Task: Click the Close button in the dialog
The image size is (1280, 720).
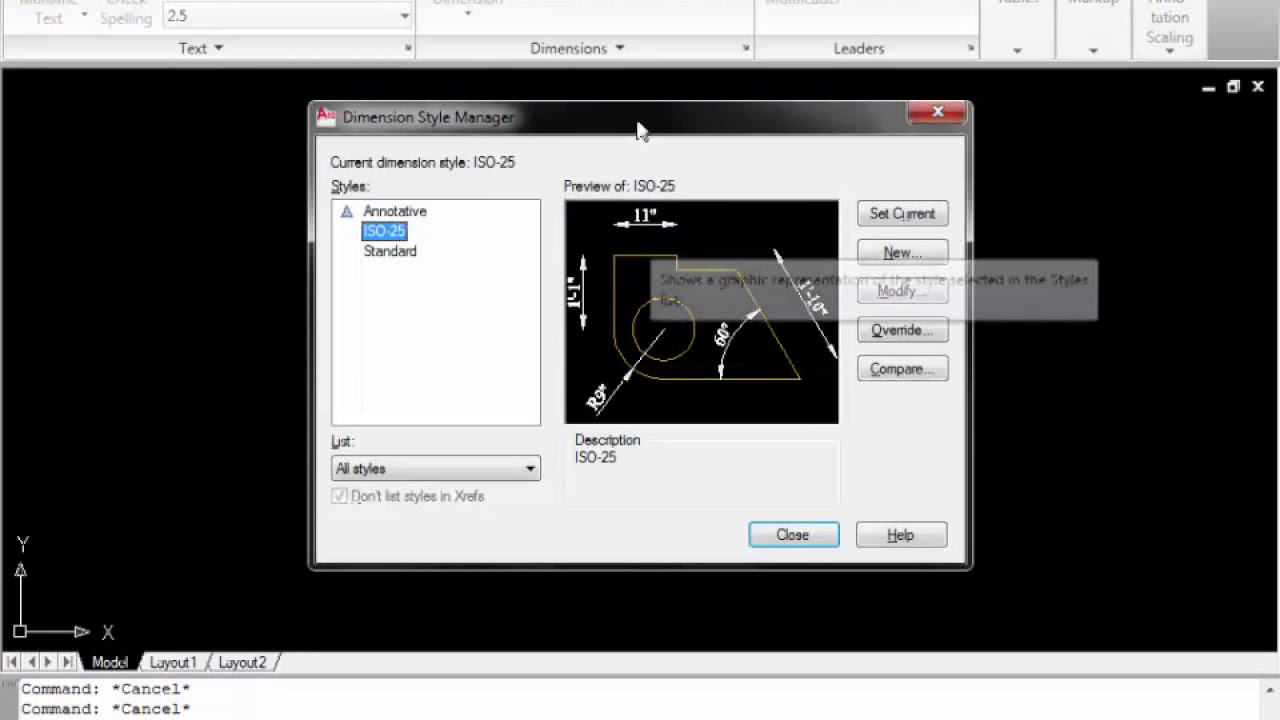Action: point(793,535)
